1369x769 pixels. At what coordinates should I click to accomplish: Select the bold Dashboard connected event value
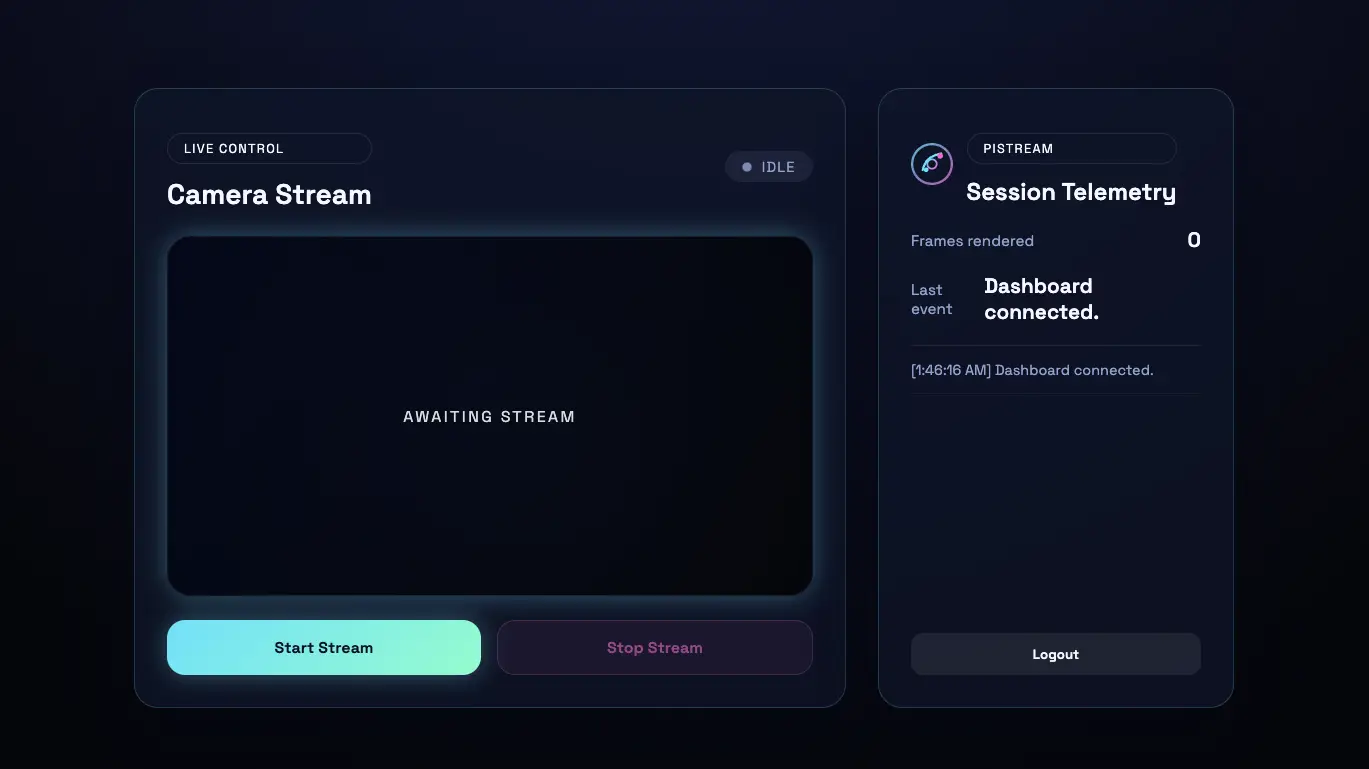pyautogui.click(x=1041, y=299)
